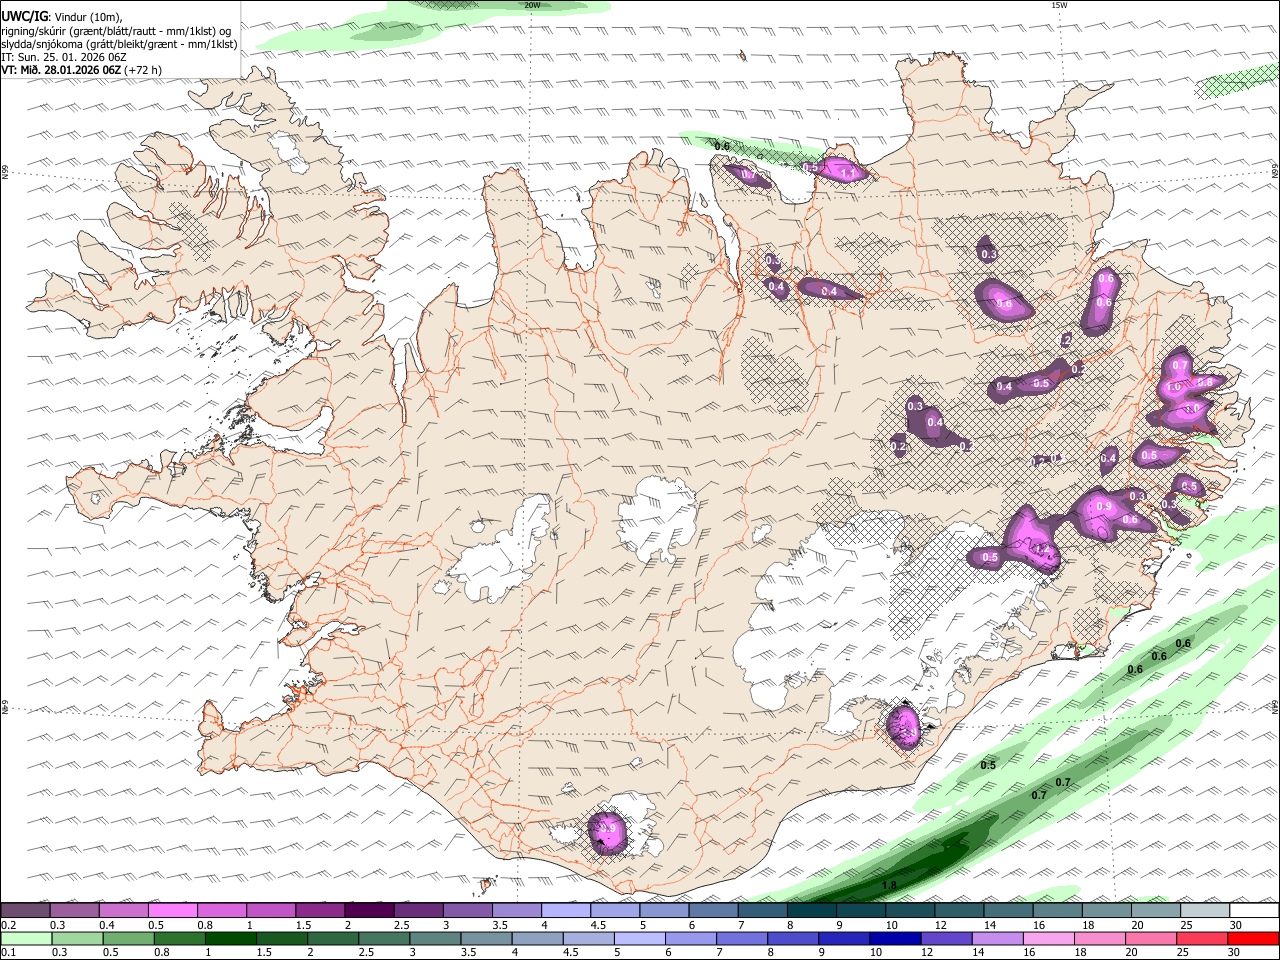The image size is (1280, 960).
Task: Pick the light pink 16 swatch in bottom legend row
Action: coord(1050,939)
